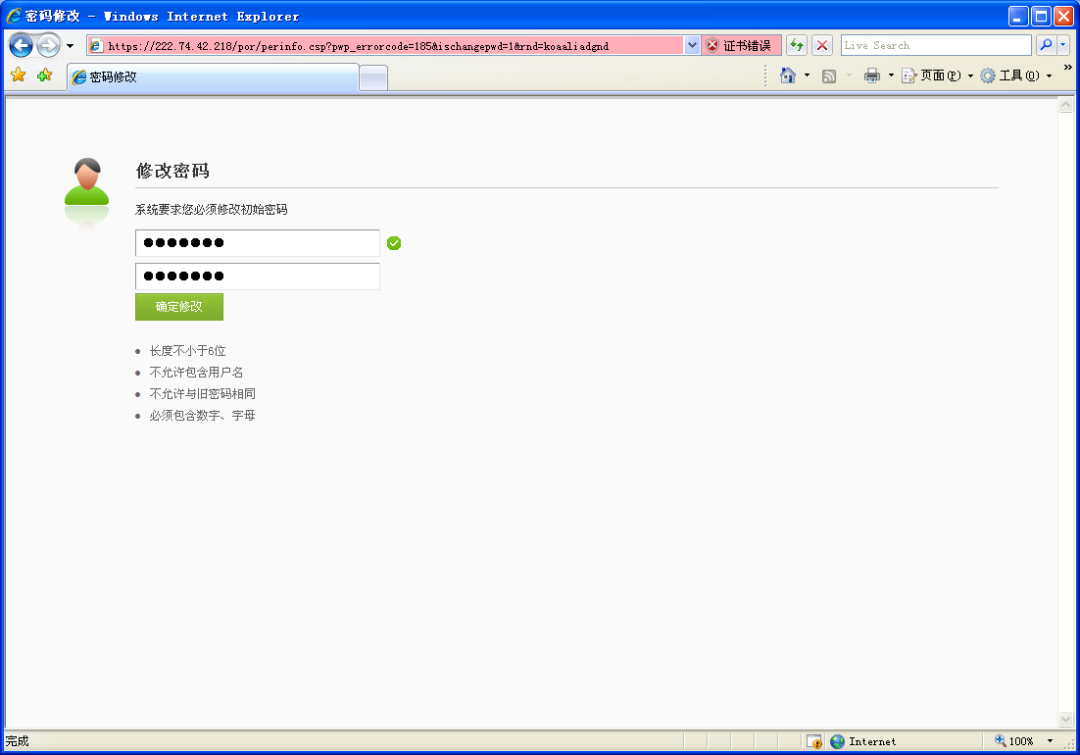Screen dimensions: 1080x755
Task: Select the 密码修改 browser tab
Action: pyautogui.click(x=213, y=77)
